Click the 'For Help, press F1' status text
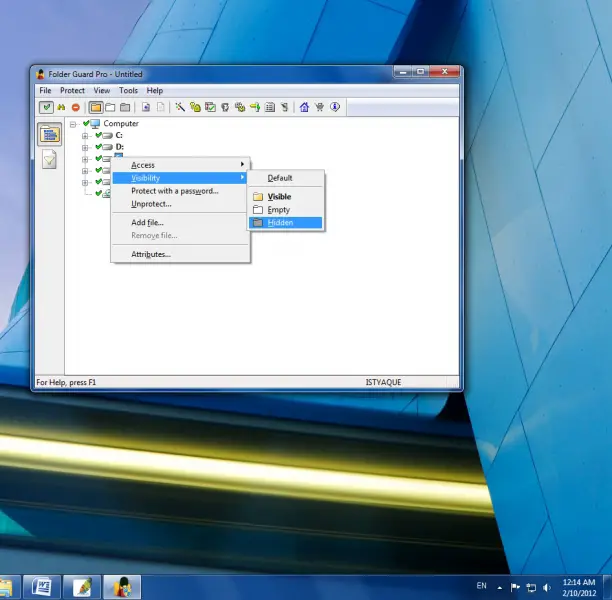Image resolution: width=612 pixels, height=600 pixels. [x=66, y=382]
